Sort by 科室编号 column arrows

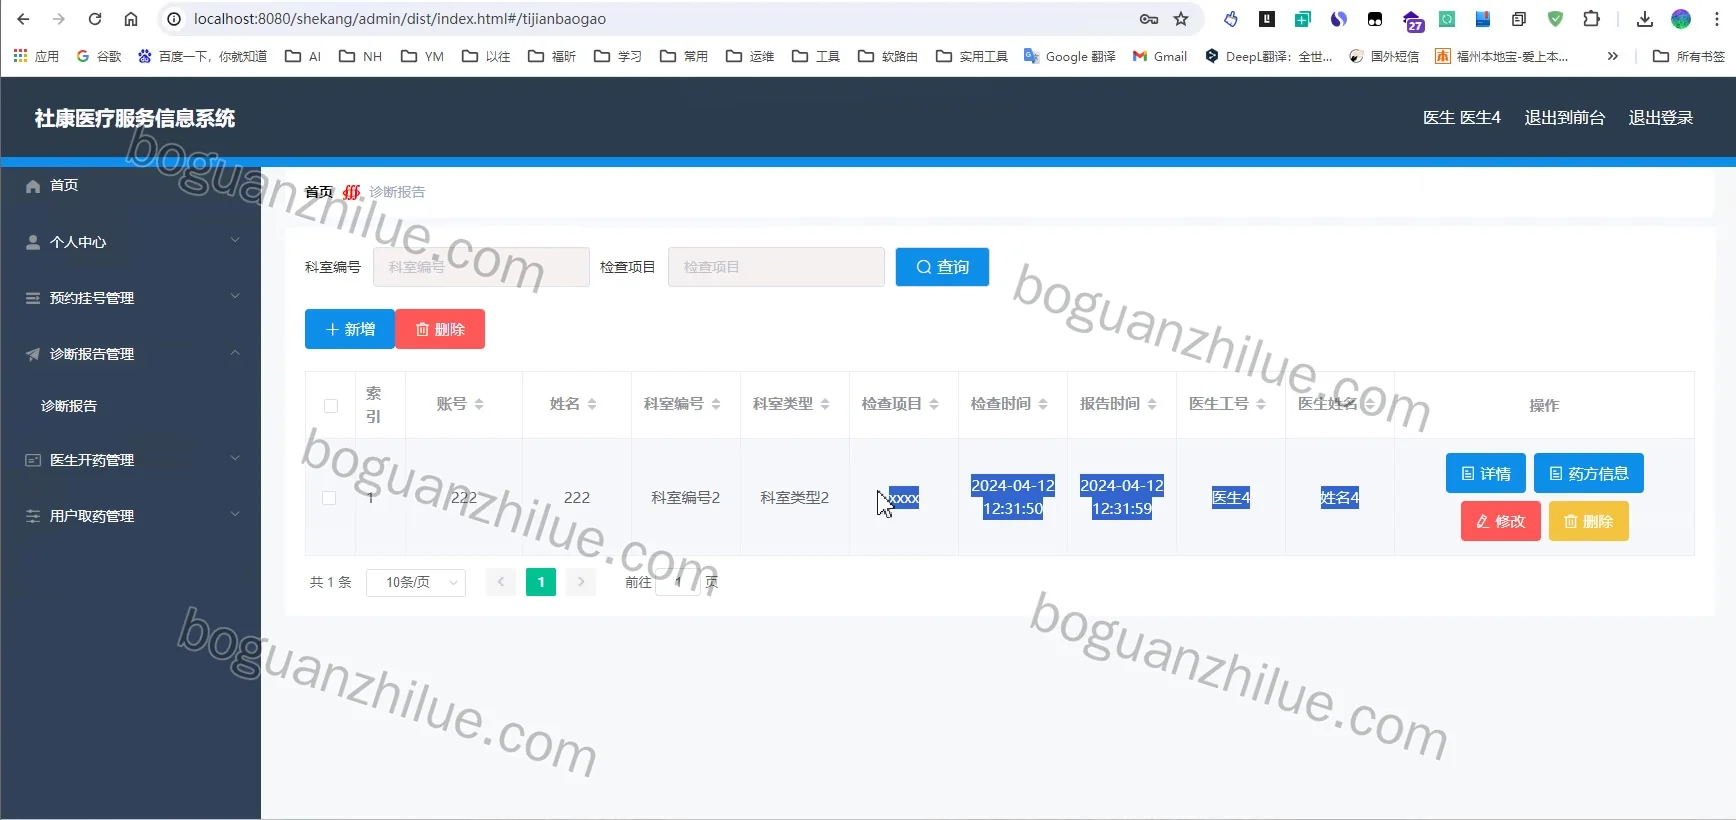point(716,404)
